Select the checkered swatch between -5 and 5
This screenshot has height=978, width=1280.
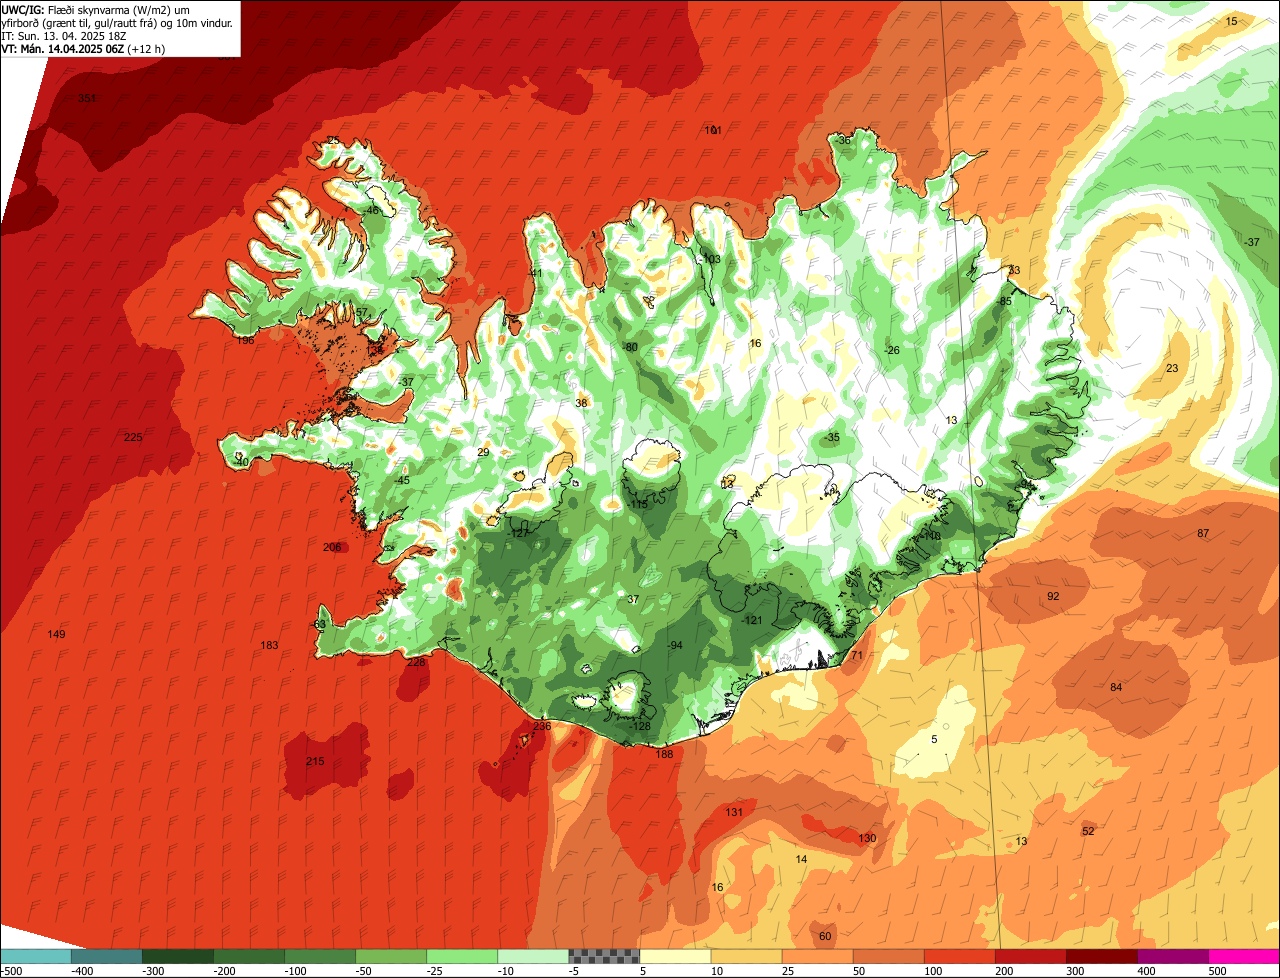coord(604,956)
